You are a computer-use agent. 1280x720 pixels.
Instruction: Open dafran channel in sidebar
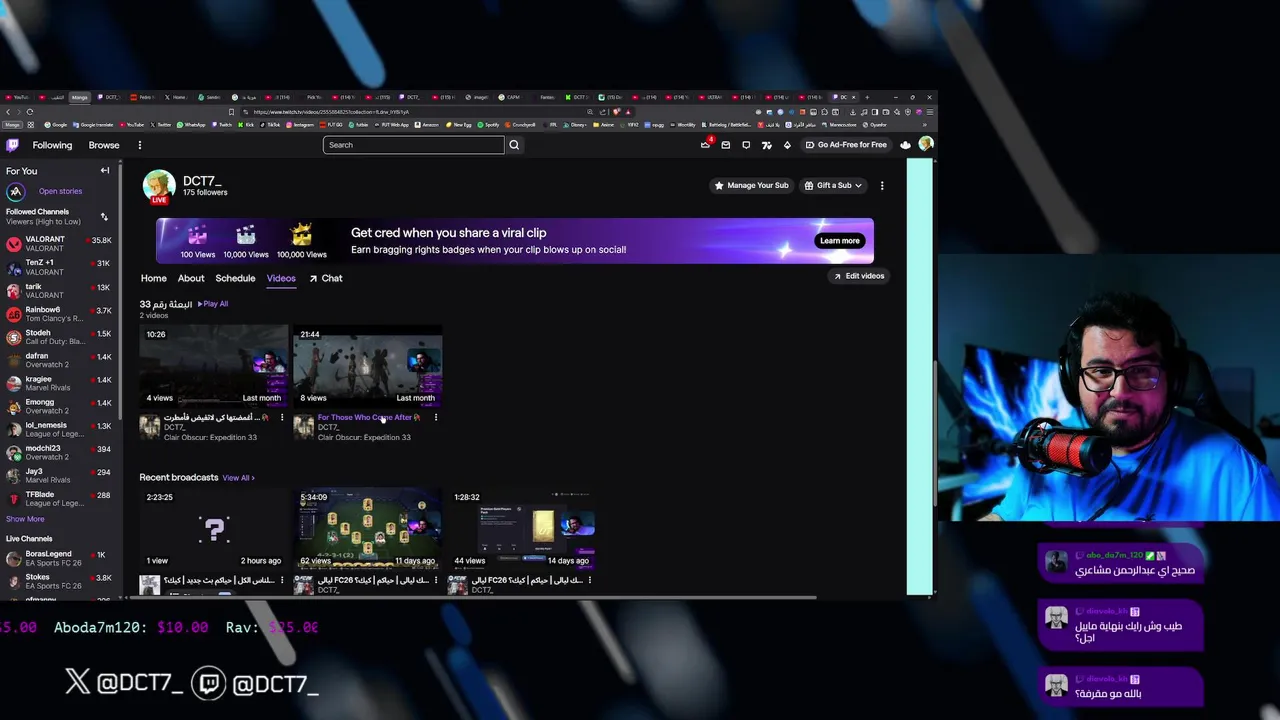click(58, 360)
